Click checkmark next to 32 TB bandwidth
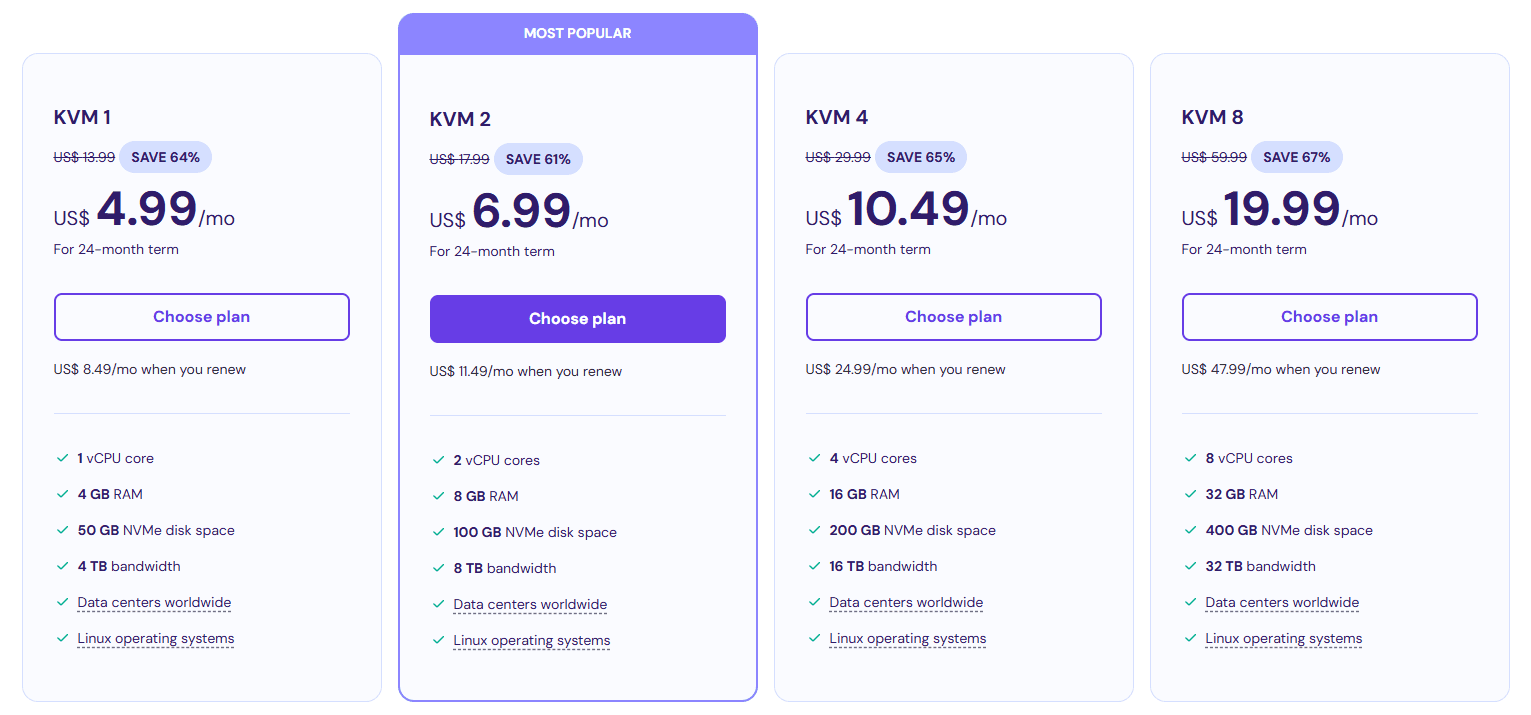 pos(1191,566)
